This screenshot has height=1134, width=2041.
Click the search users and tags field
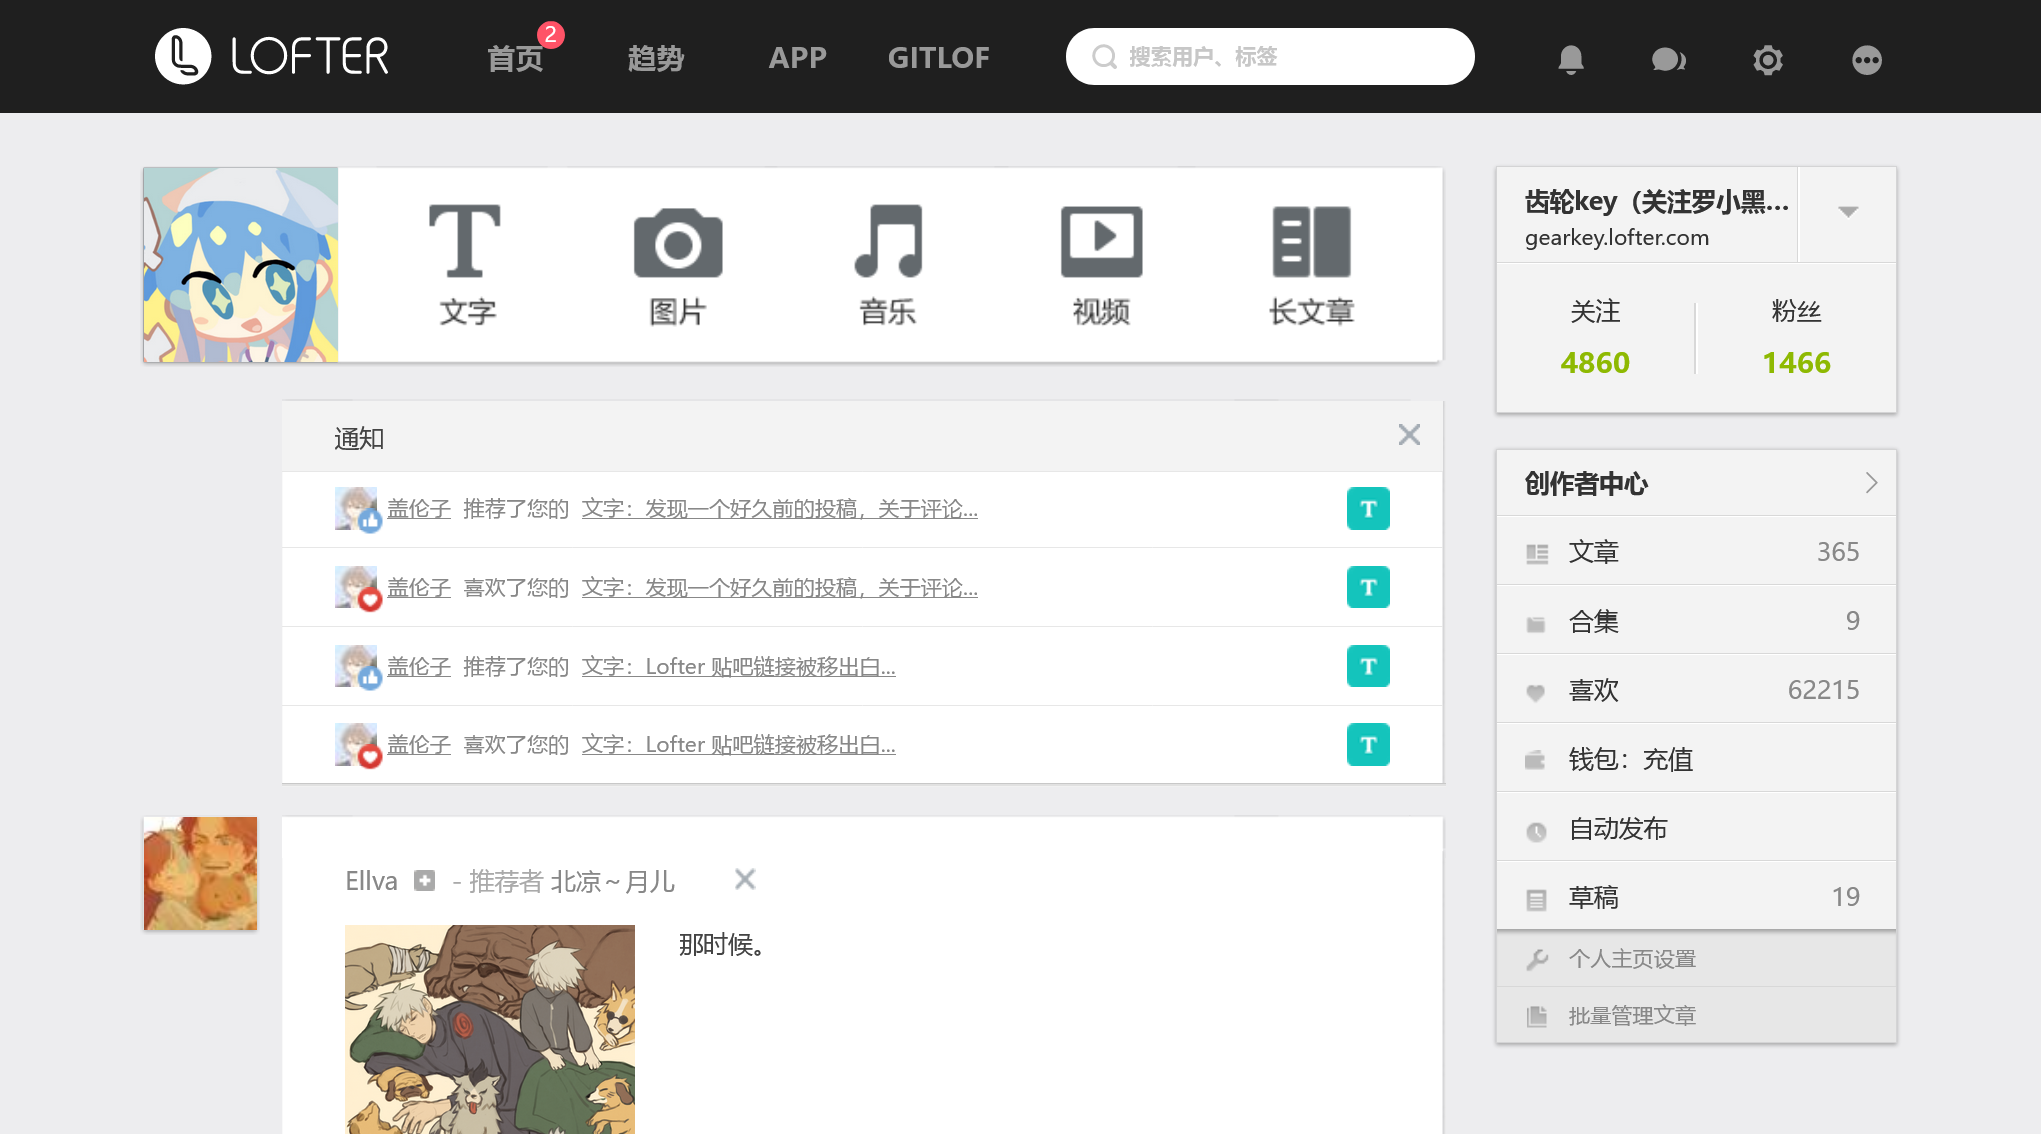[1270, 56]
